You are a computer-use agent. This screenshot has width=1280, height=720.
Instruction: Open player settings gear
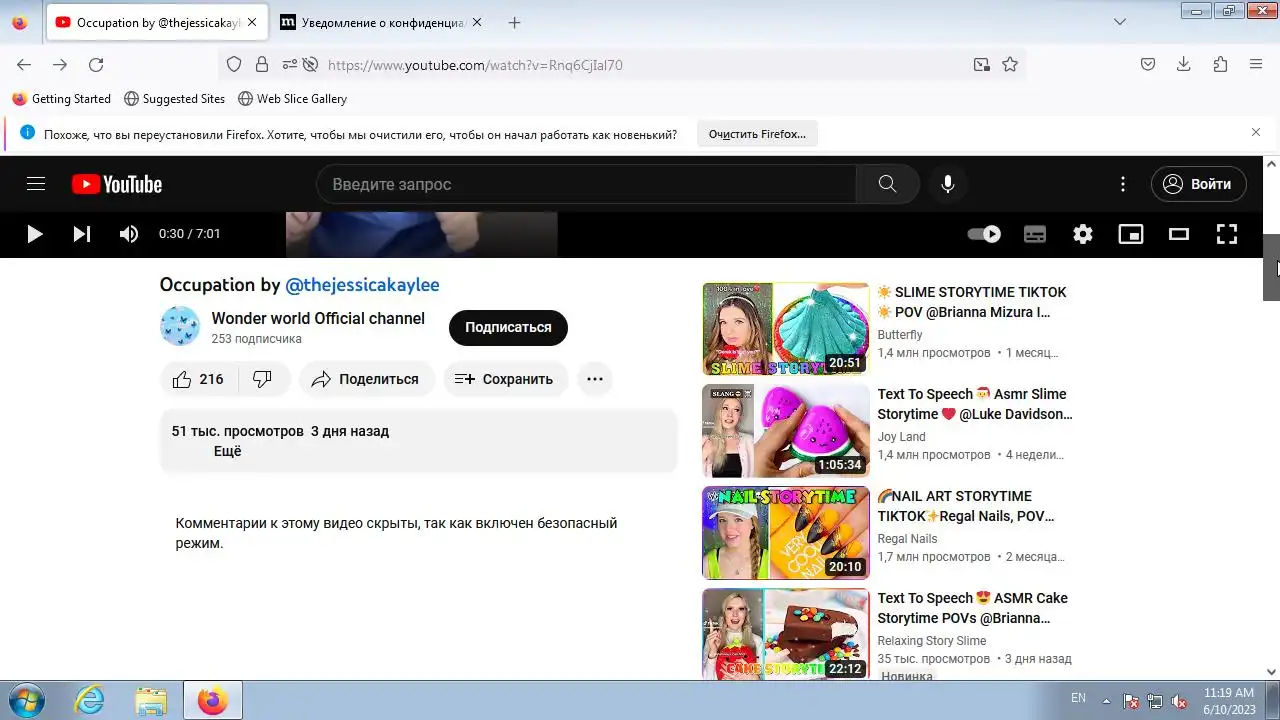(1083, 234)
